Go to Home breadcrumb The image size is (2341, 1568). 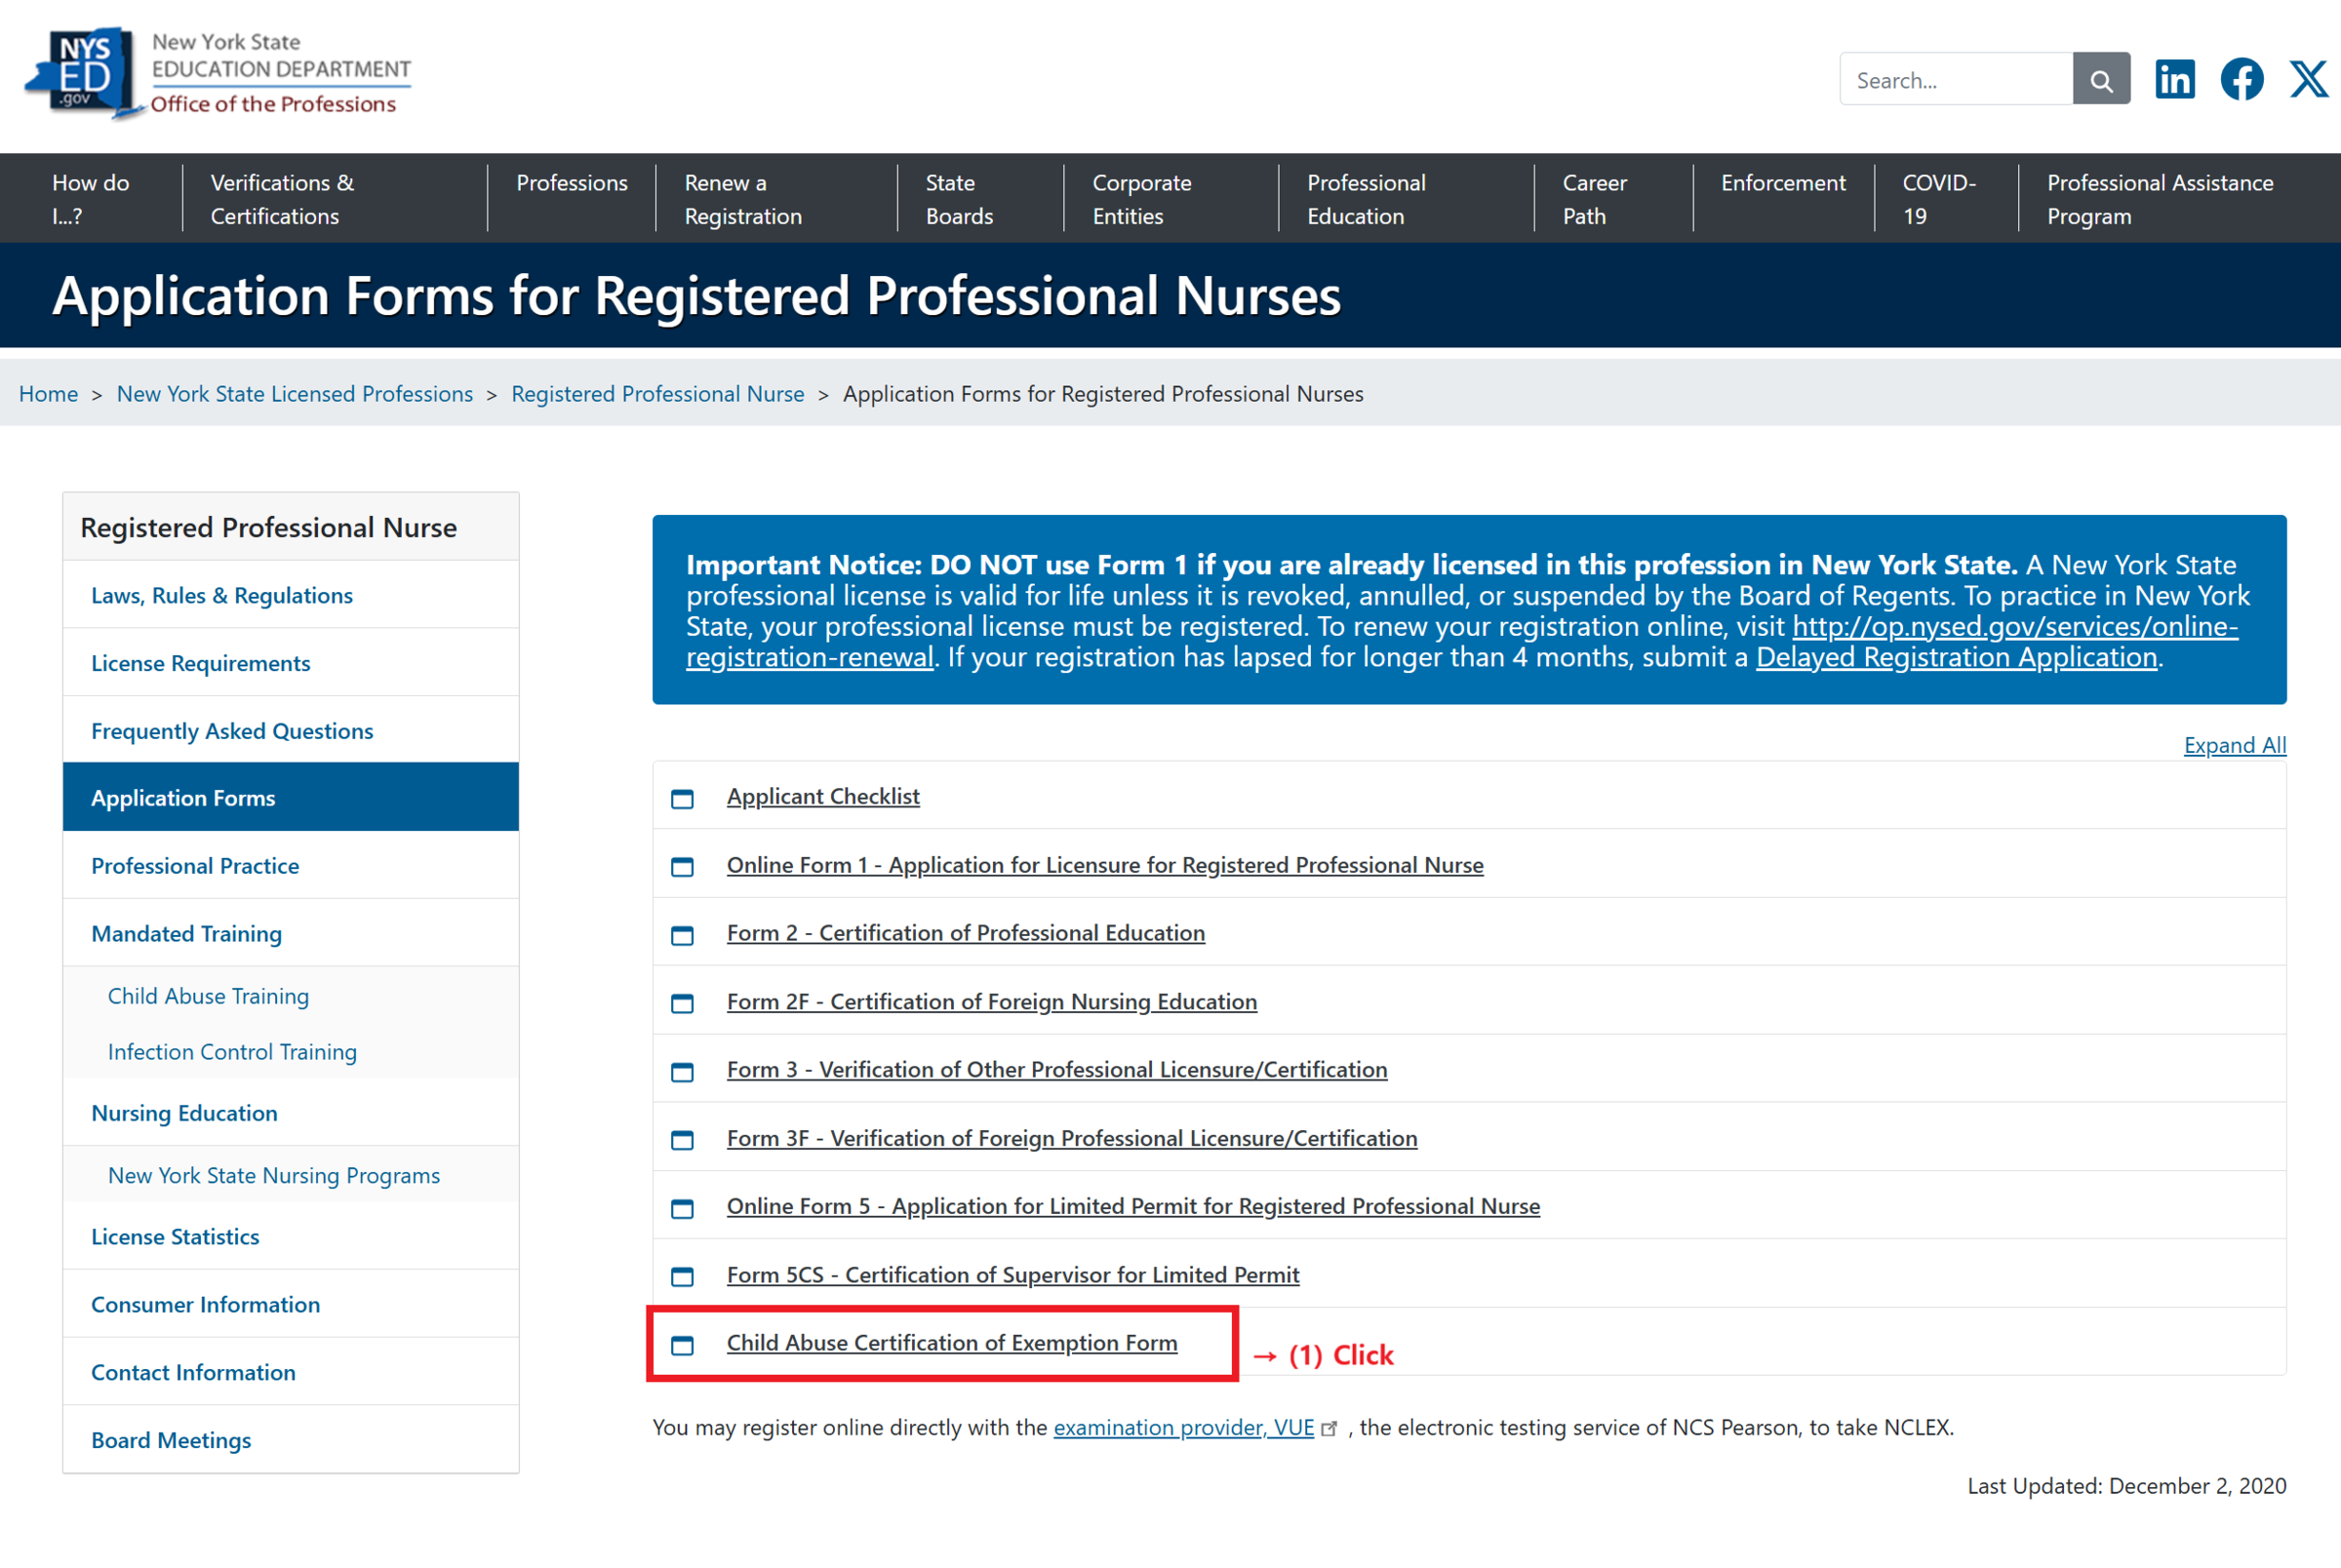[48, 393]
